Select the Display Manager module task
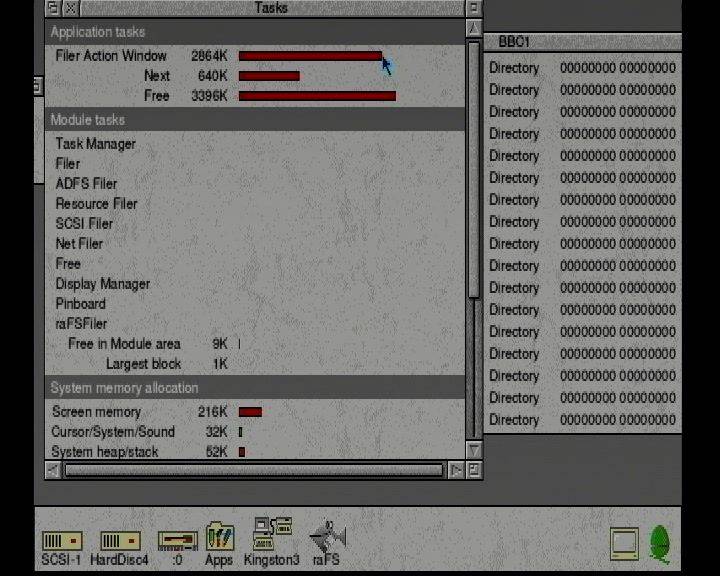The height and width of the screenshot is (576, 720). (103, 284)
